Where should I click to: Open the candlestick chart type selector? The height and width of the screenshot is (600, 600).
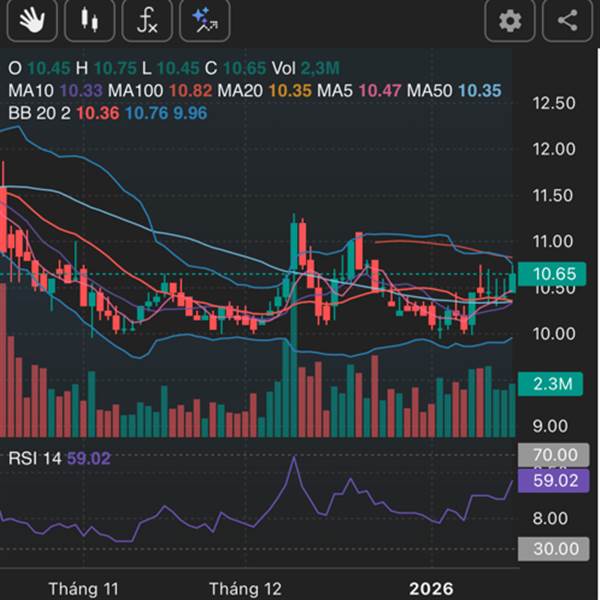[90, 20]
